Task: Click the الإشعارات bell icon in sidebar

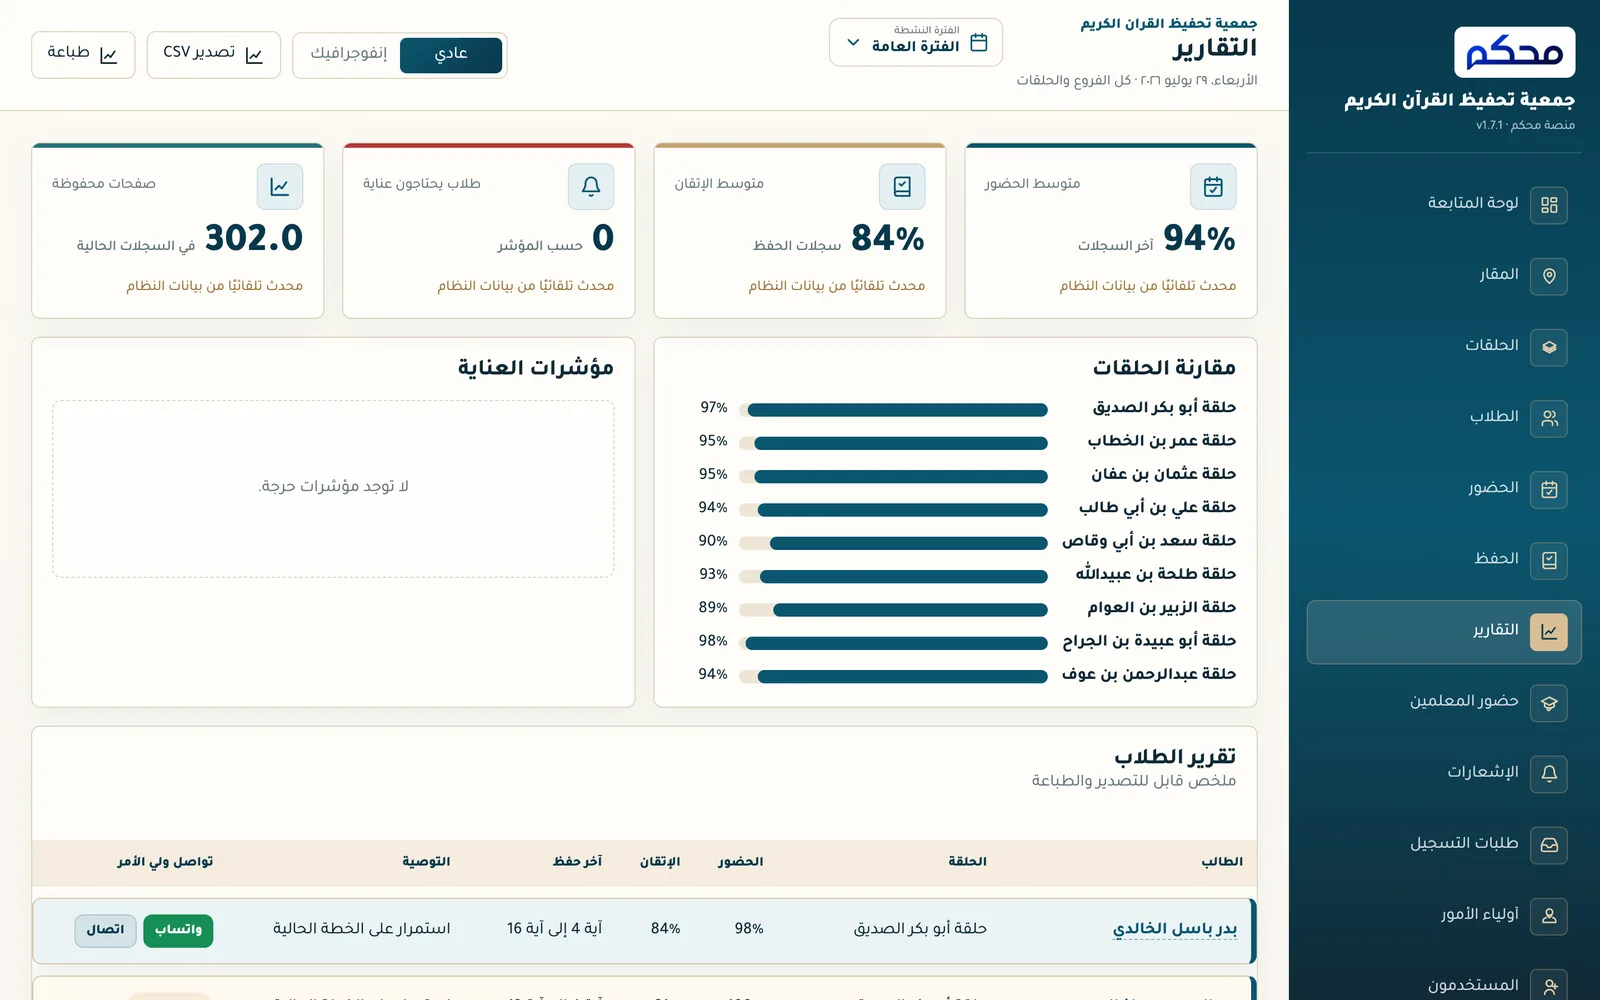Action: 1549,774
